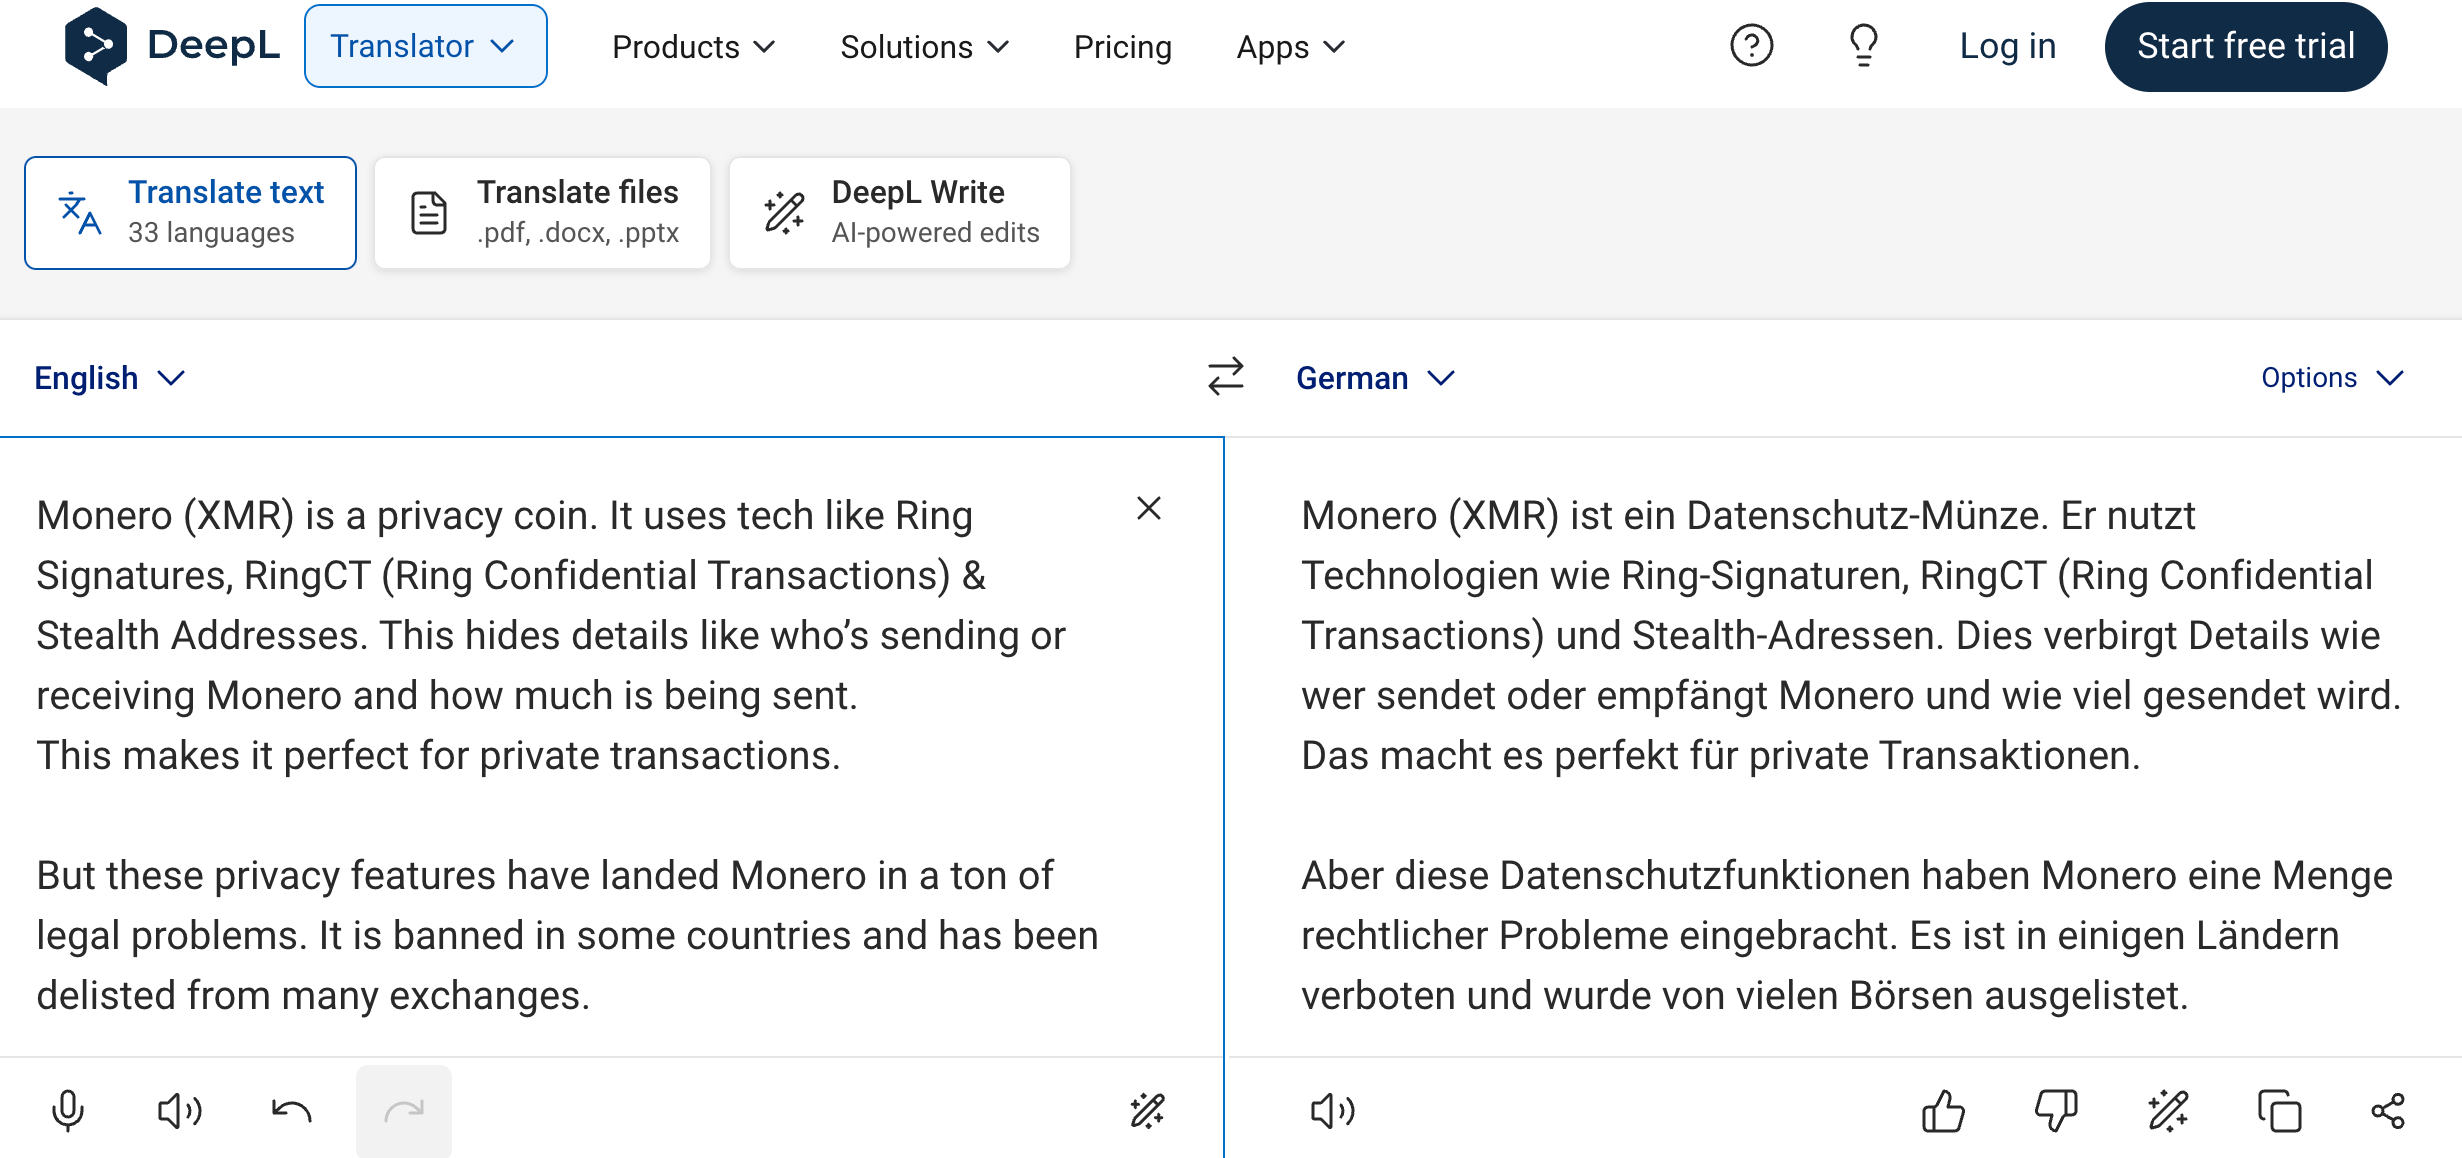Expand the translation Options menu
Screen dimensions: 2462x1158
(x=2331, y=378)
